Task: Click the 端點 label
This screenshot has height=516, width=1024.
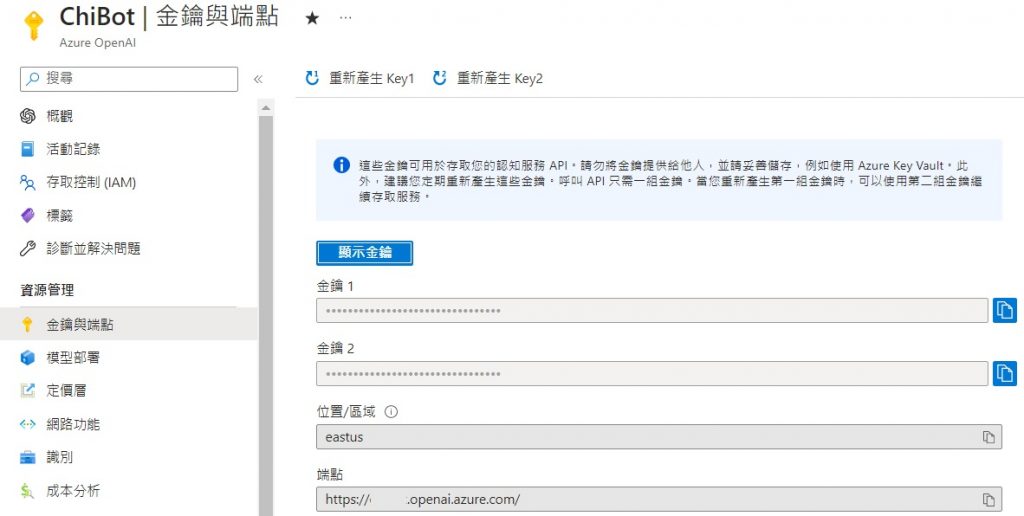Action: point(330,474)
